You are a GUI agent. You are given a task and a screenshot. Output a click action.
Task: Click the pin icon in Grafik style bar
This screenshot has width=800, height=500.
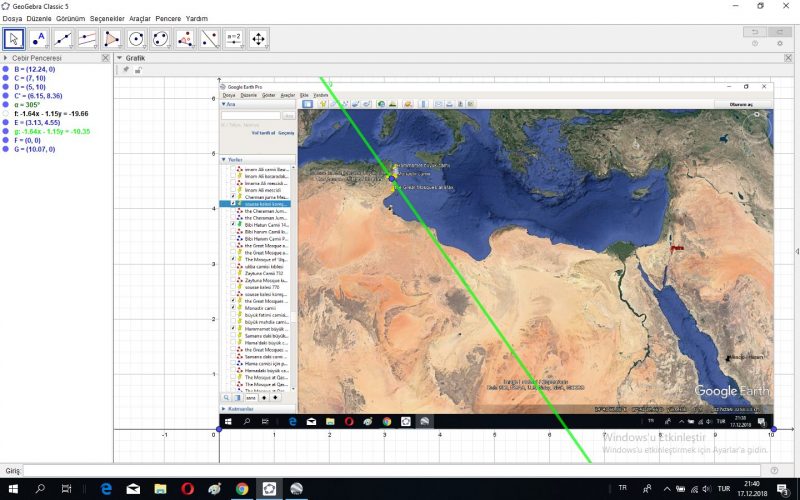point(126,70)
